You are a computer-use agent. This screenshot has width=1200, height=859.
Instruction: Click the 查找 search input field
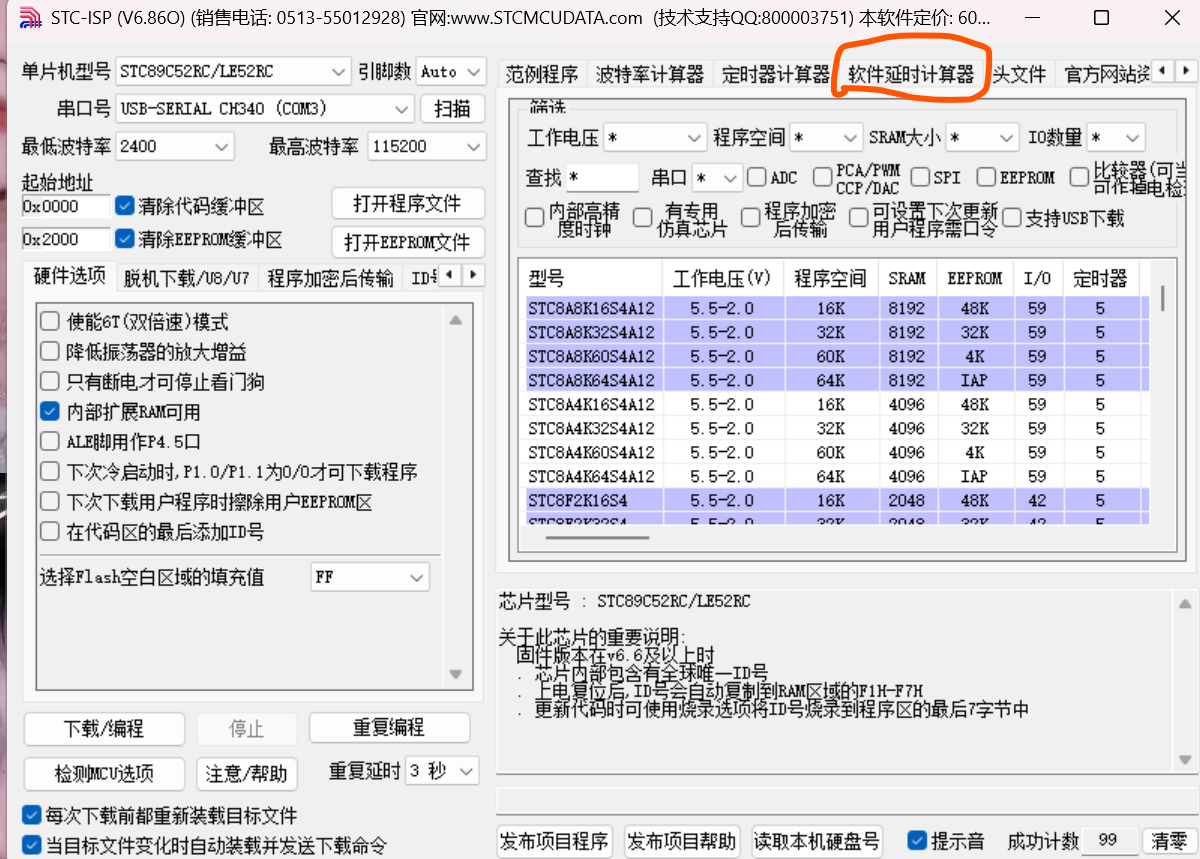coord(603,178)
